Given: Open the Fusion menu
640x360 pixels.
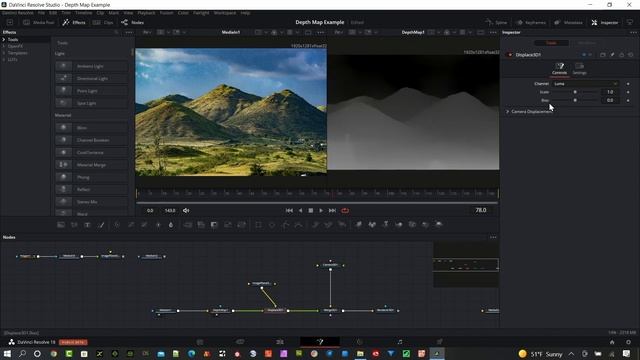Looking at the screenshot, I should 166,13.
